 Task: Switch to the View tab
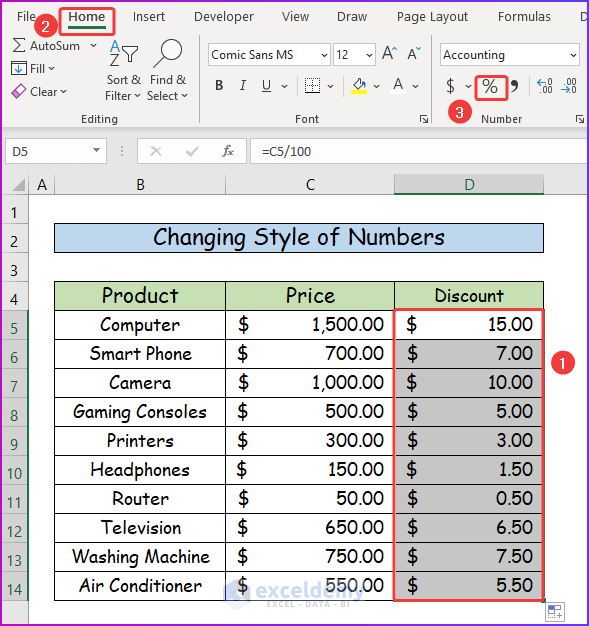pos(295,17)
